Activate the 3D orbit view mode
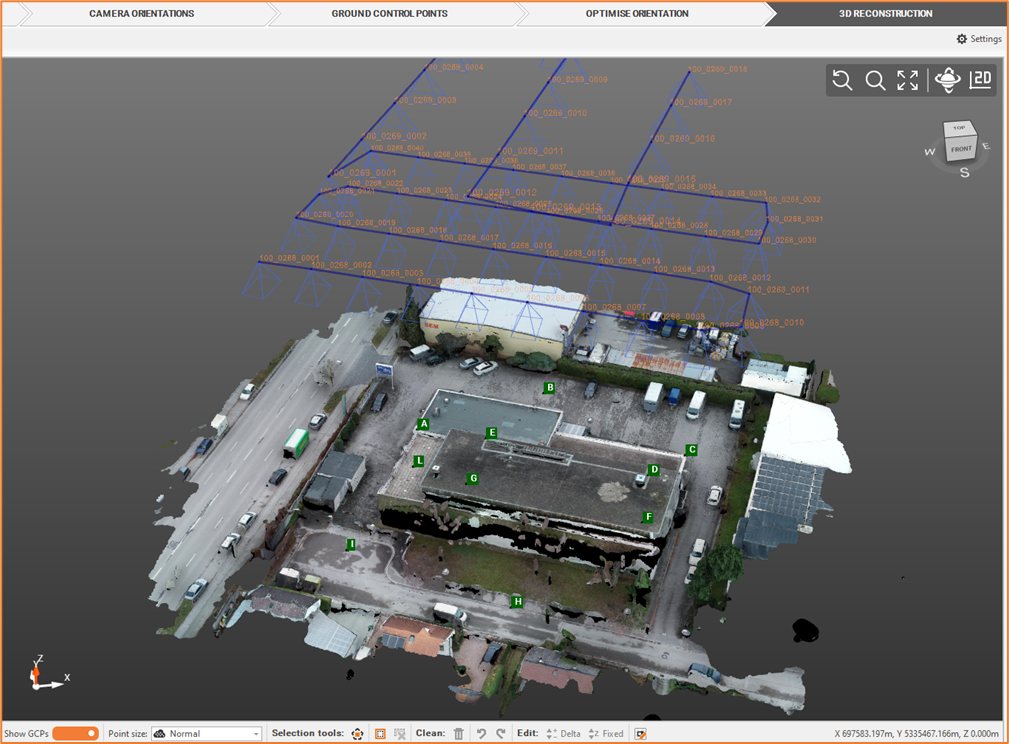This screenshot has height=744, width=1009. coord(947,81)
